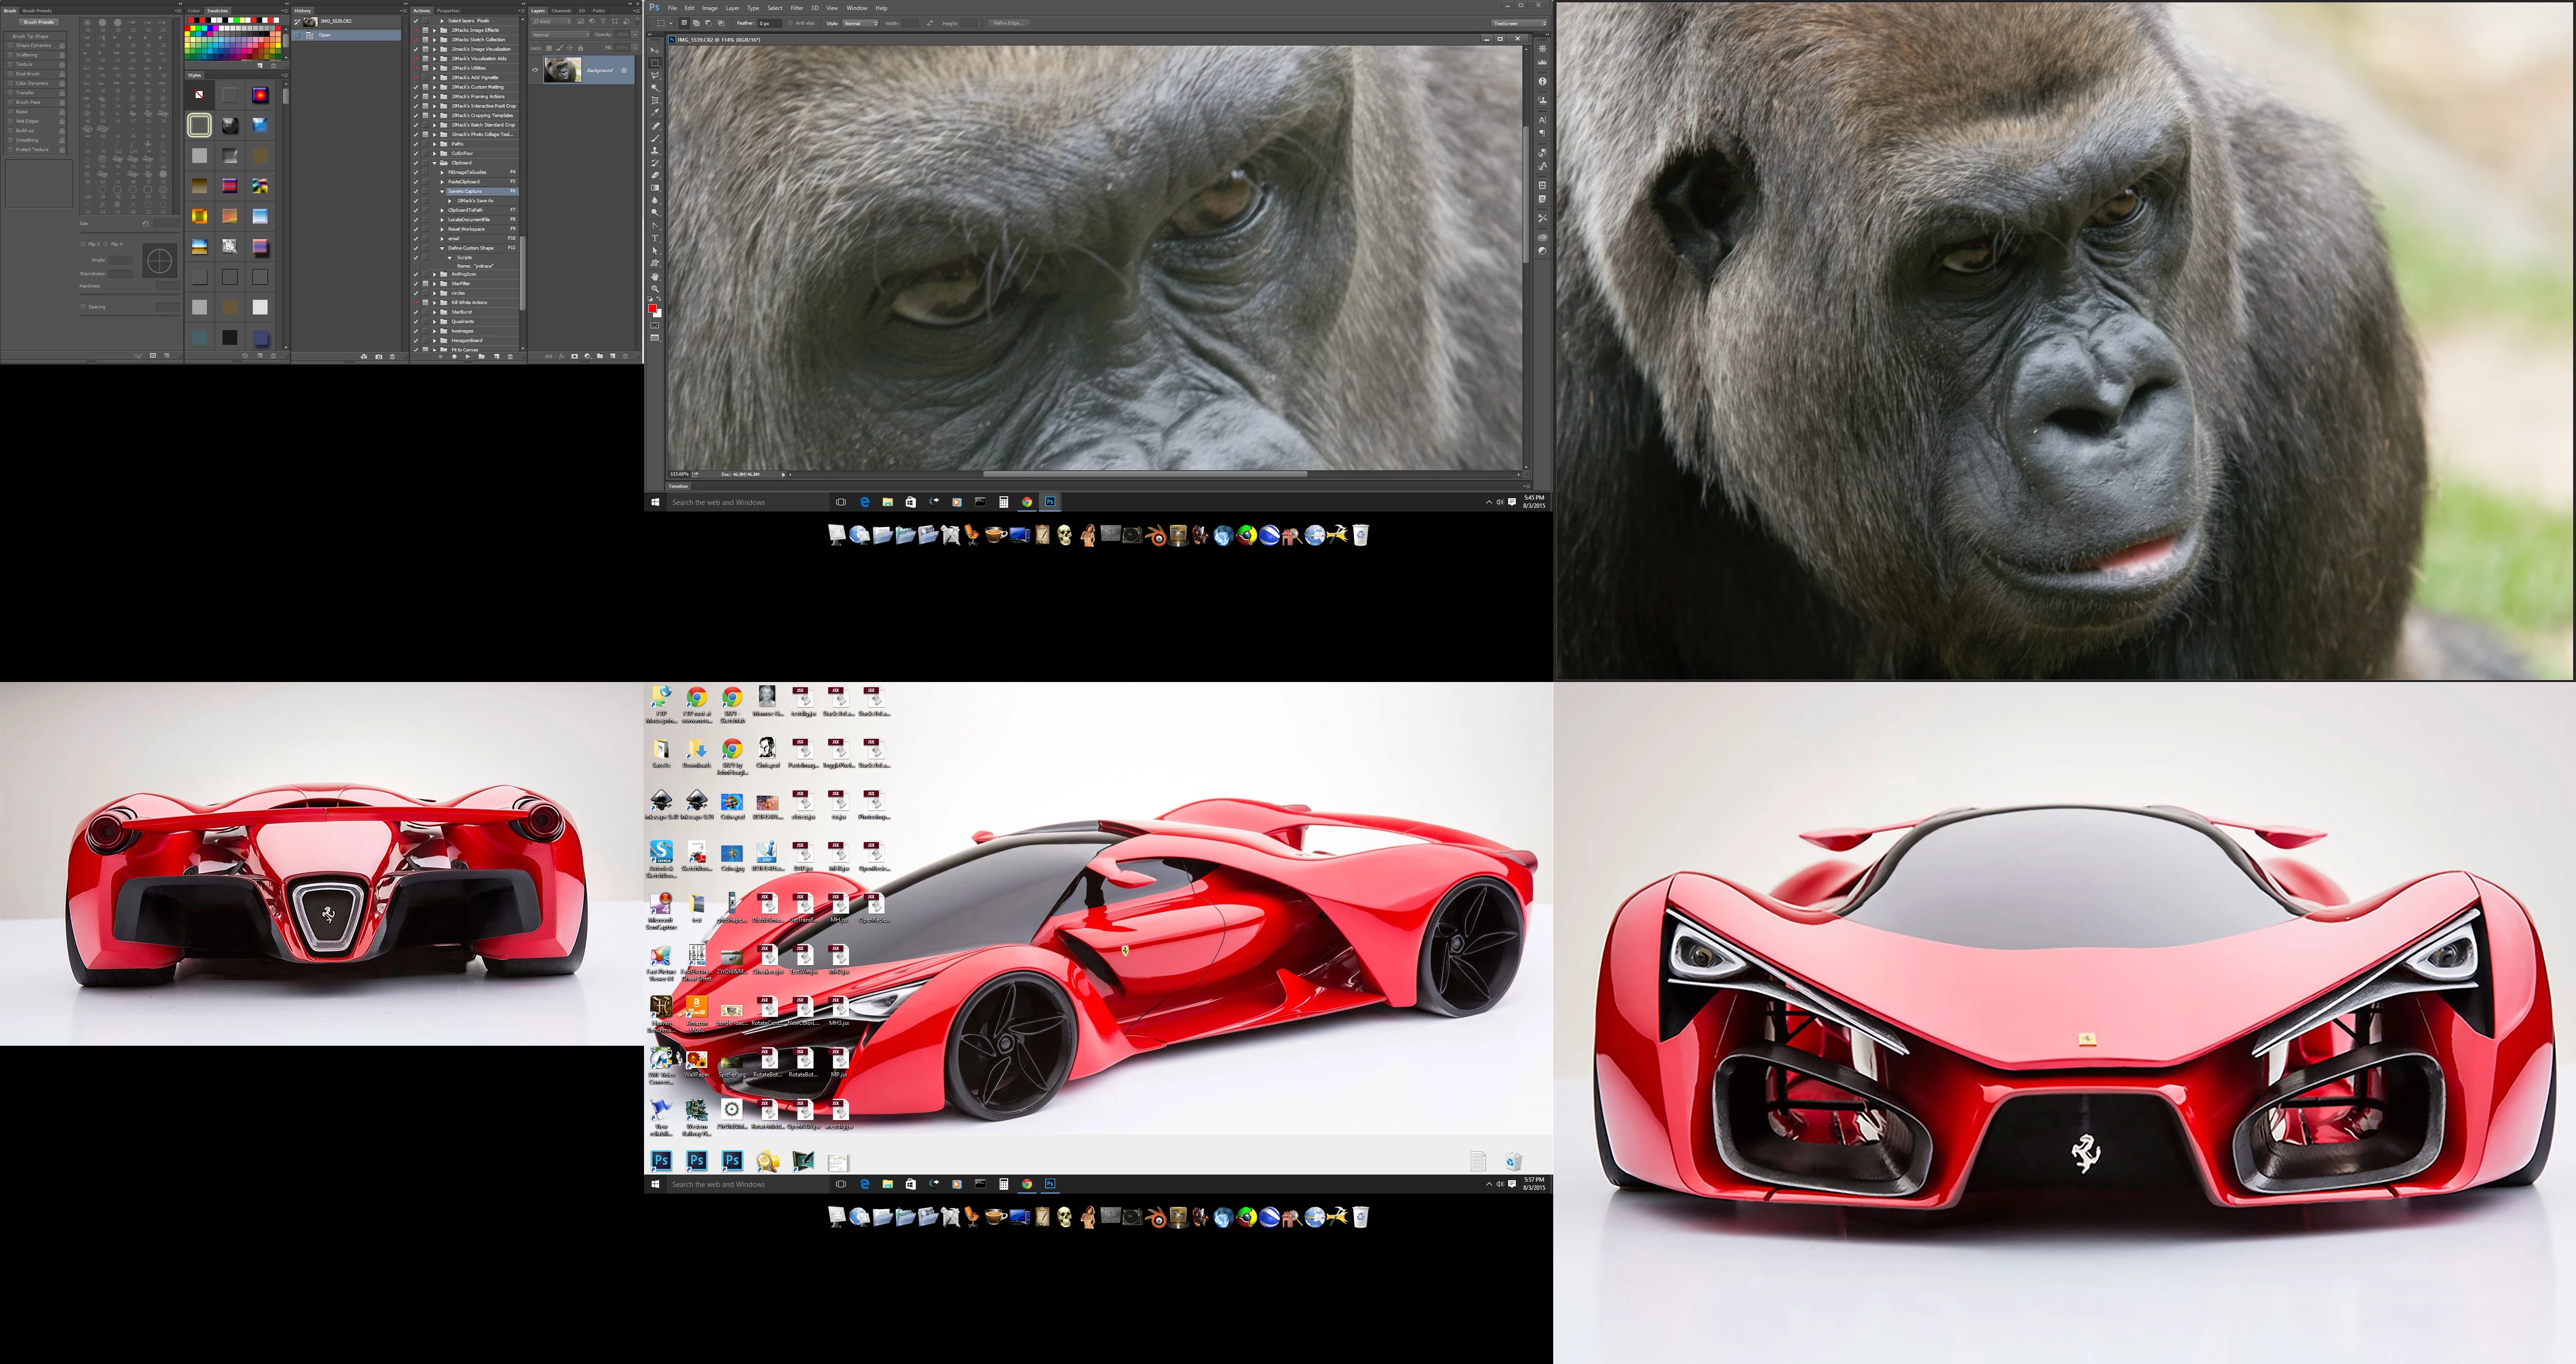Select the Eraser tool
Screen dimensions: 2576x1364
655,175
